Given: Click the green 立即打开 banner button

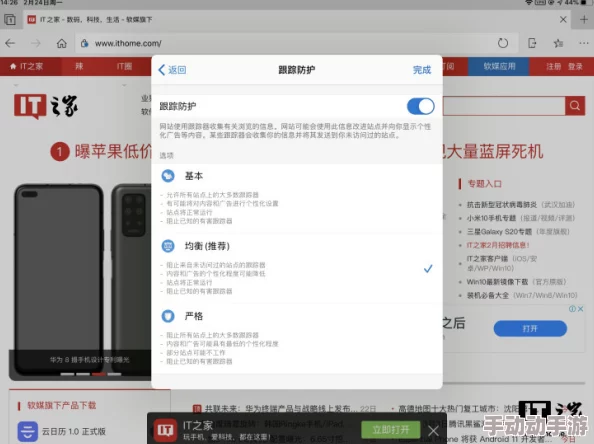Looking at the screenshot, I should tap(391, 430).
